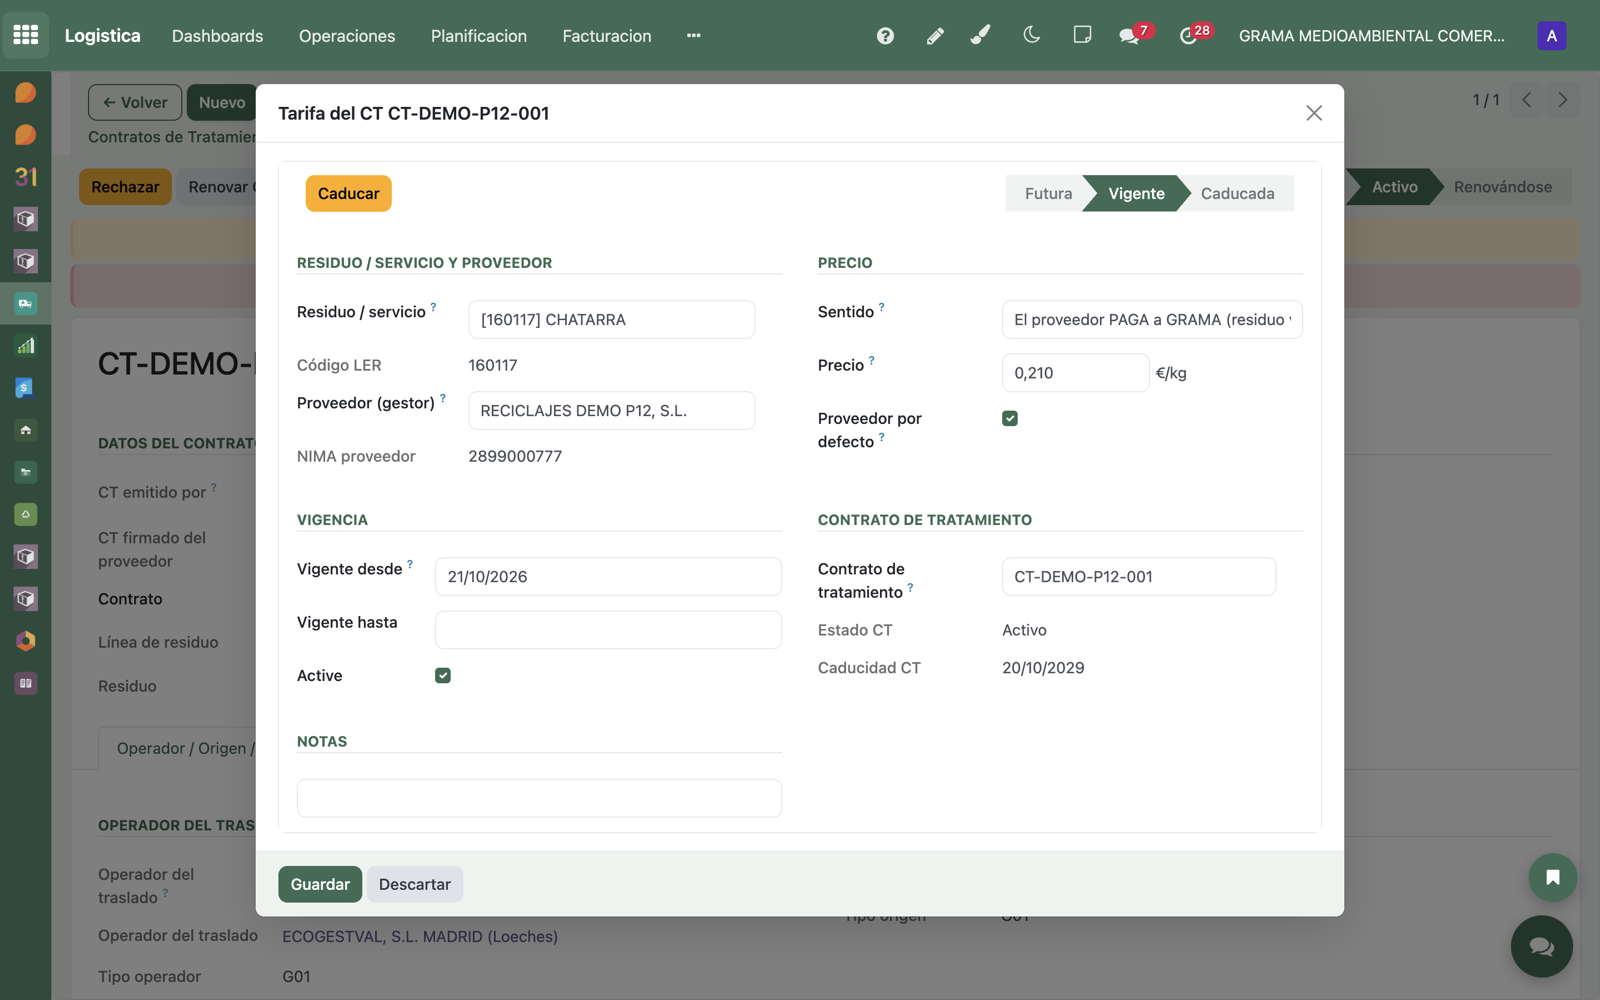Open the main apps grid menu
Viewport: 1600px width, 1000px height.
point(26,35)
